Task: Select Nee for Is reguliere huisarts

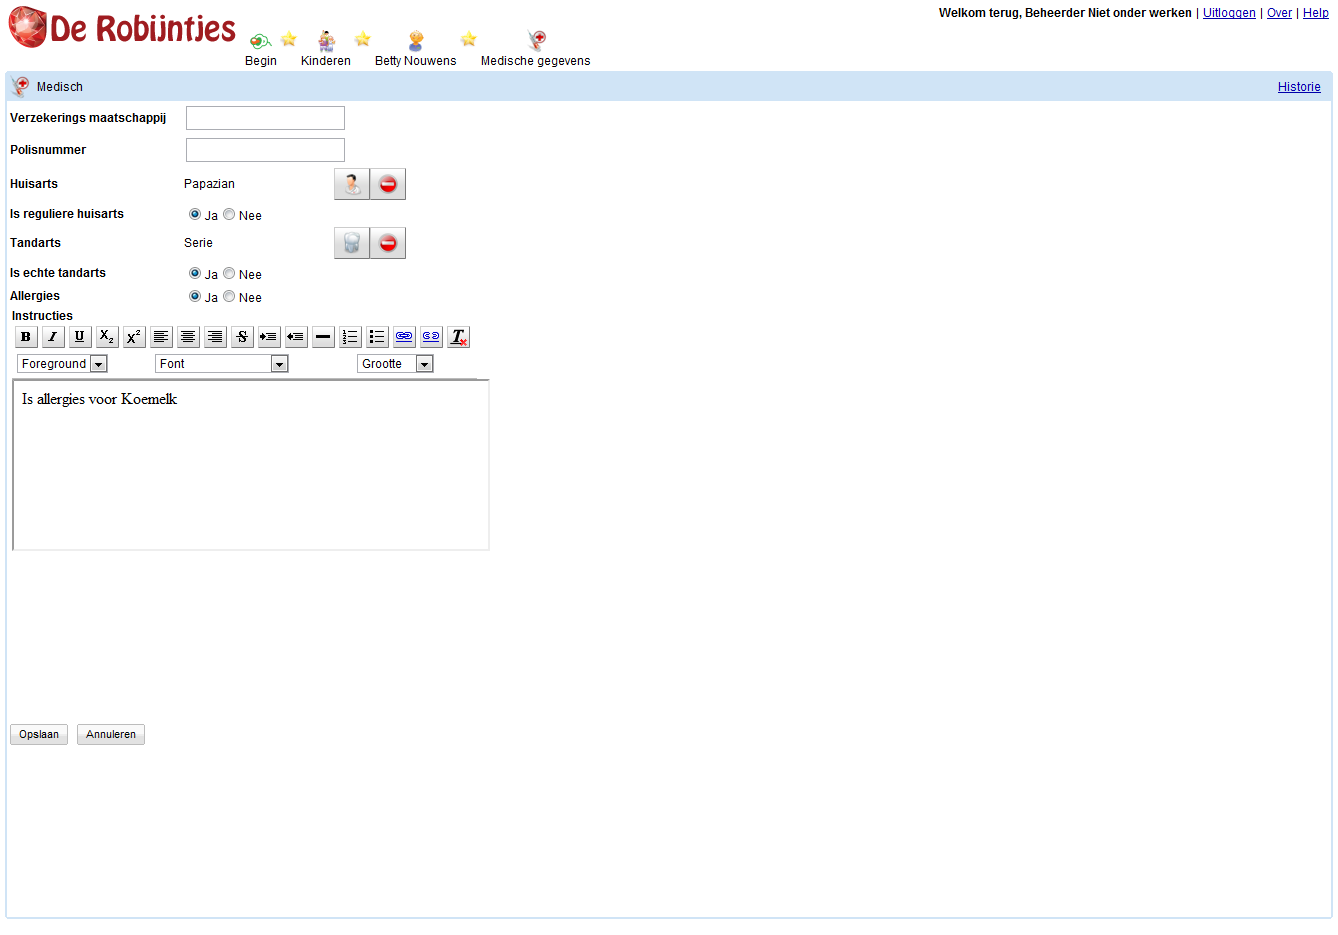Action: tap(230, 214)
